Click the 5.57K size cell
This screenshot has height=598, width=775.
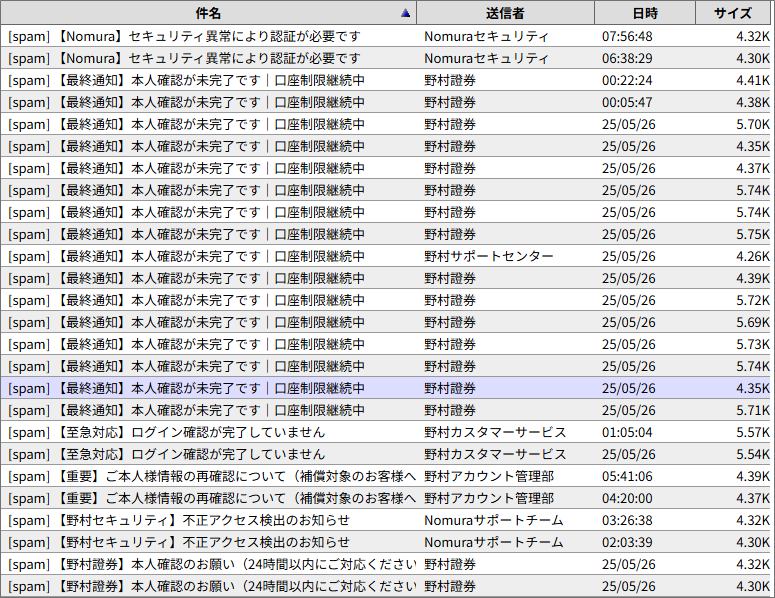coord(753,432)
